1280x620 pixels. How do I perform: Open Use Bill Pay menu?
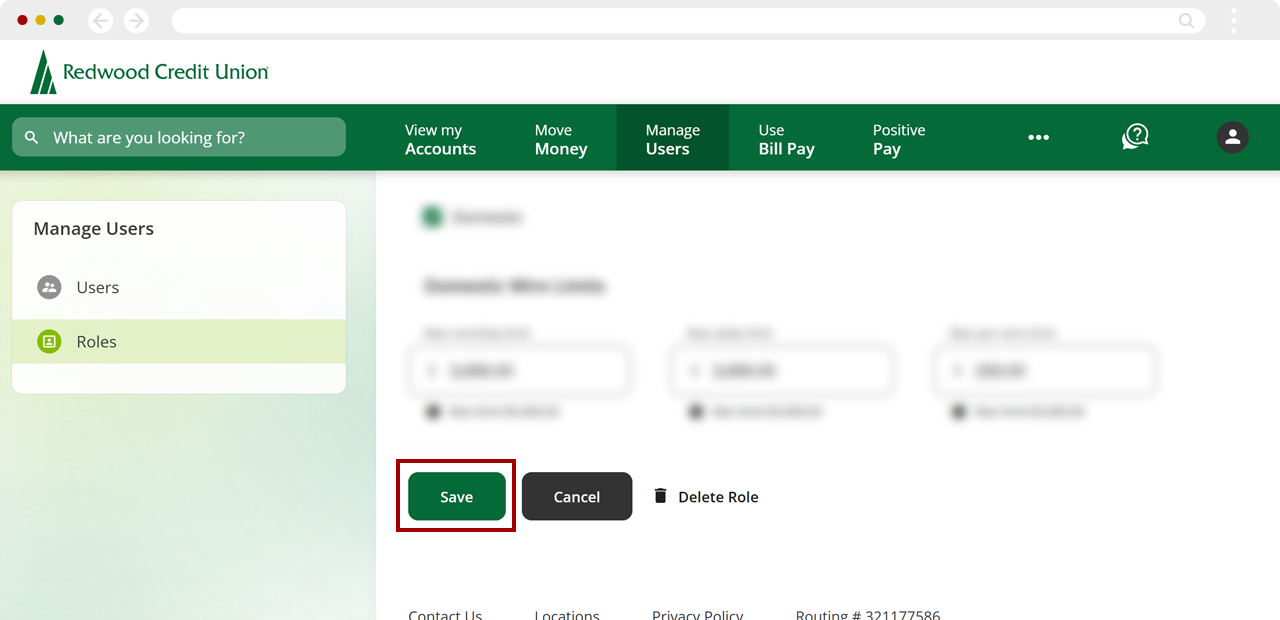click(786, 139)
